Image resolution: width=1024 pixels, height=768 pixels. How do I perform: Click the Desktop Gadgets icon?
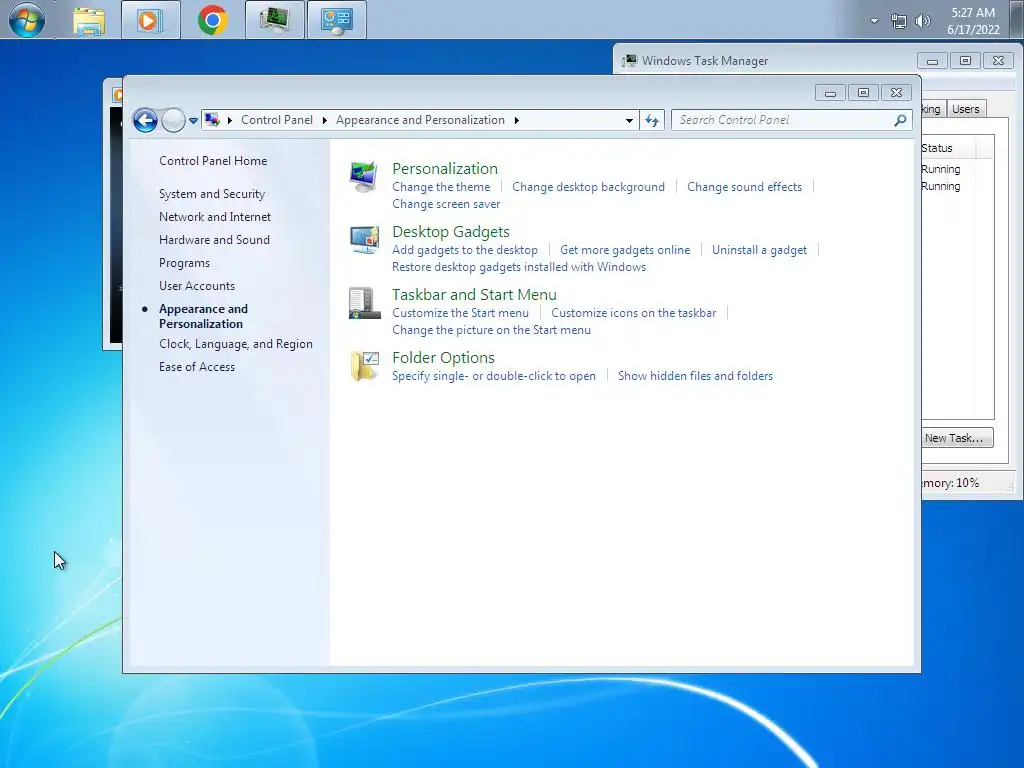click(364, 240)
